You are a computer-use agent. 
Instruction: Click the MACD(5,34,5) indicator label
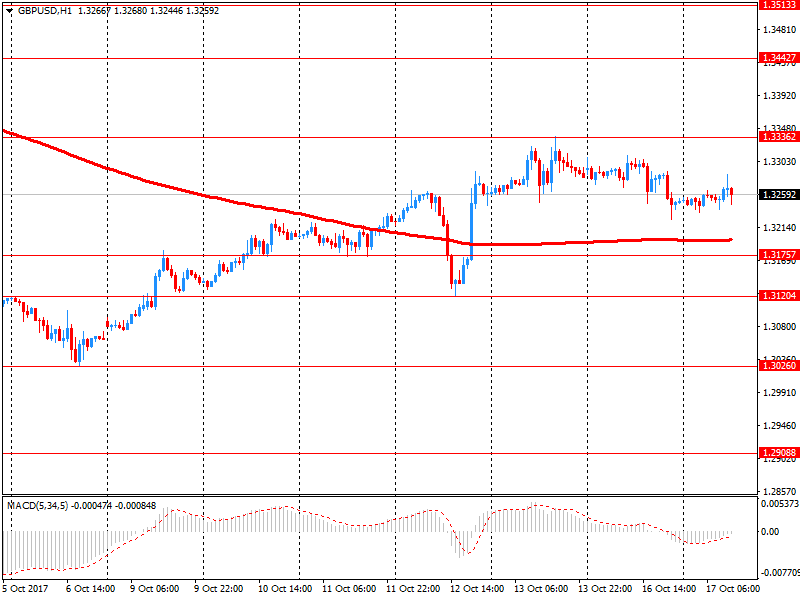click(x=37, y=506)
